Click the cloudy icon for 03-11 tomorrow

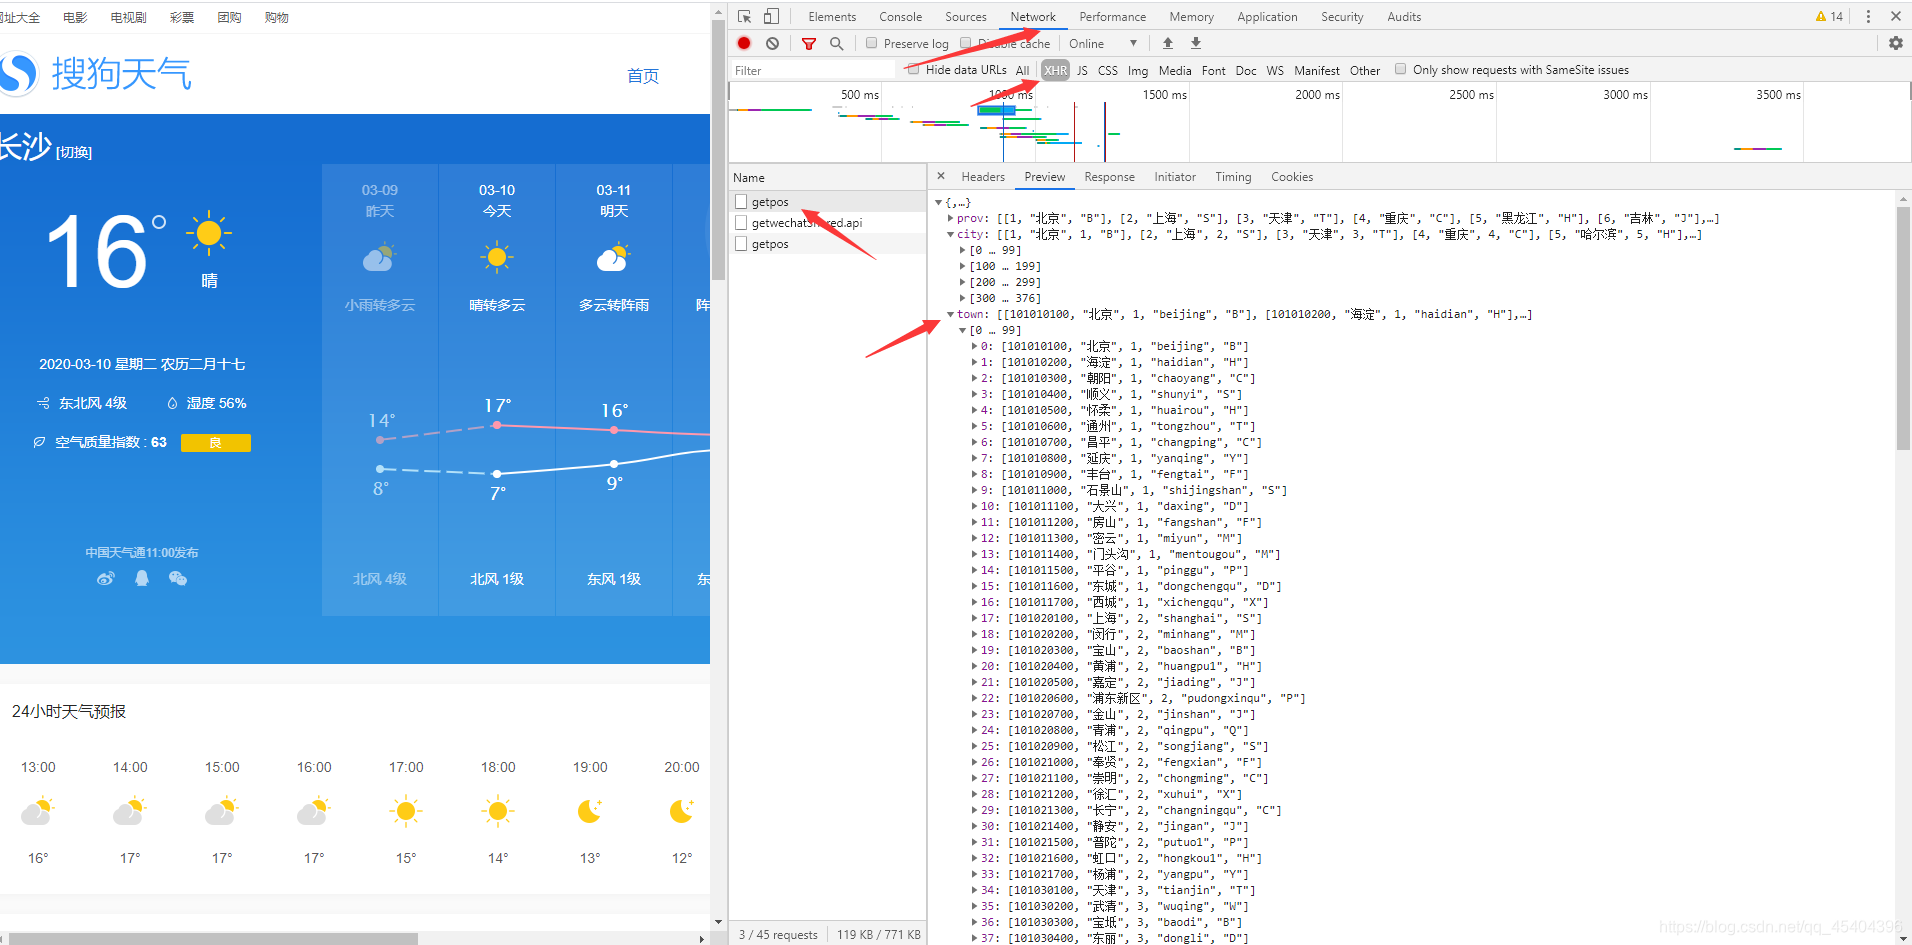coord(613,257)
